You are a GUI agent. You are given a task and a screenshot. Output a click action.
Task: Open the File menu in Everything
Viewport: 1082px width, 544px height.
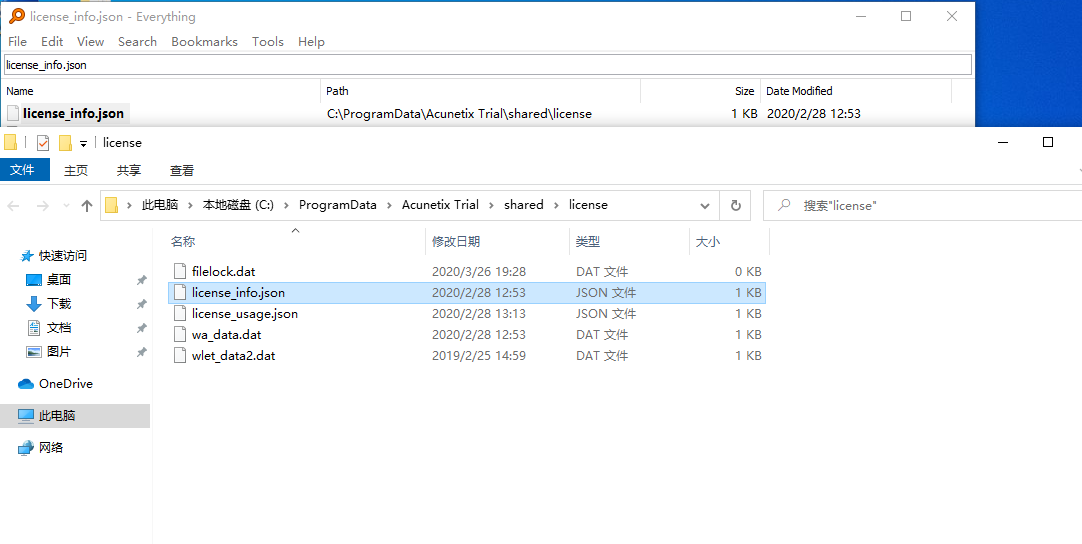tap(17, 41)
